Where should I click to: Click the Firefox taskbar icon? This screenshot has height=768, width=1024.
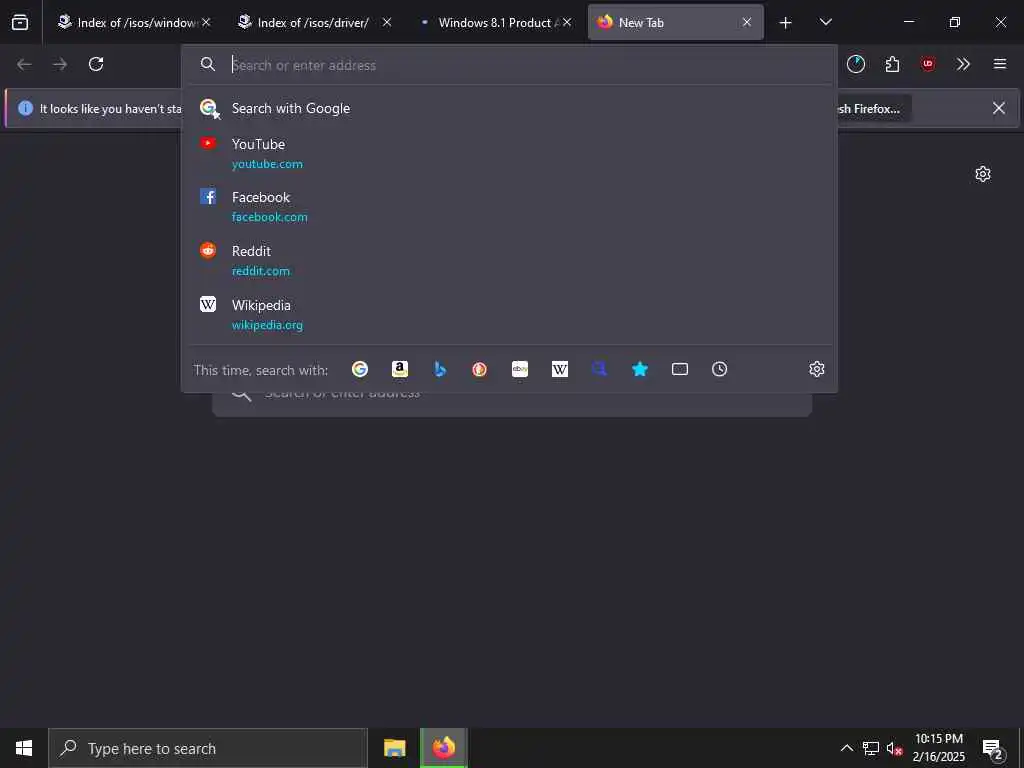443,748
